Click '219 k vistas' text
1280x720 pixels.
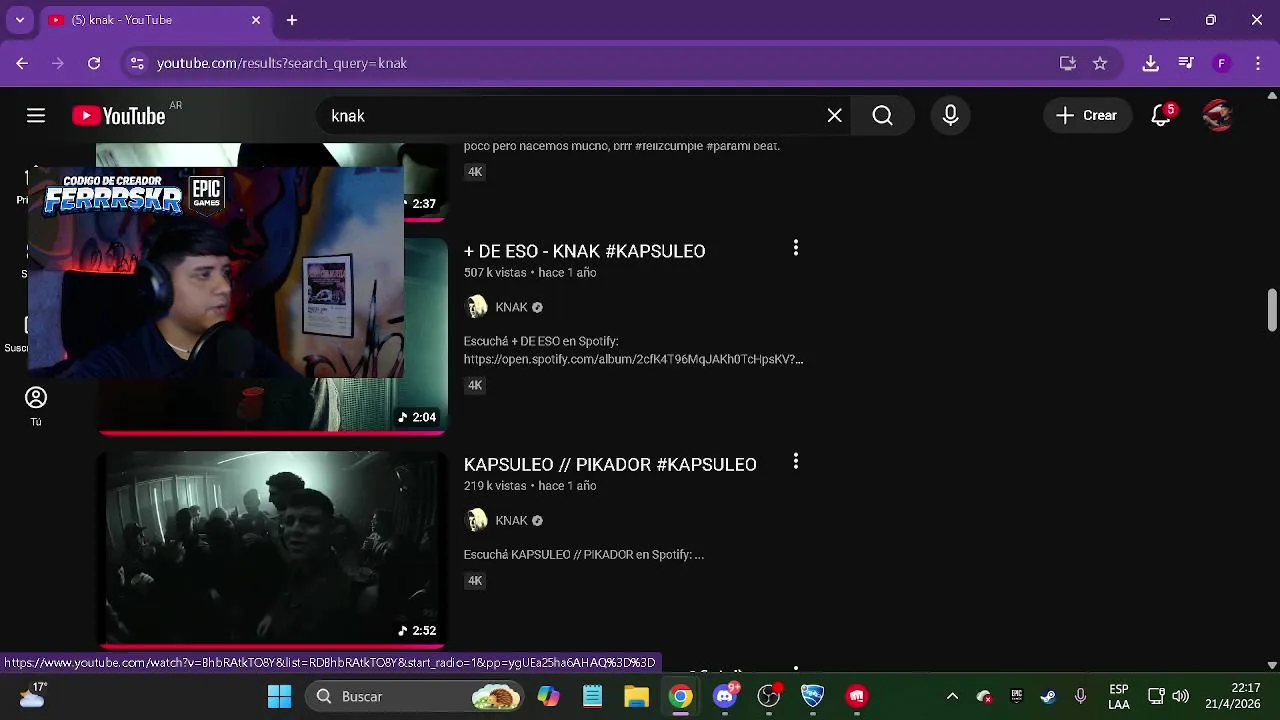[x=495, y=486]
